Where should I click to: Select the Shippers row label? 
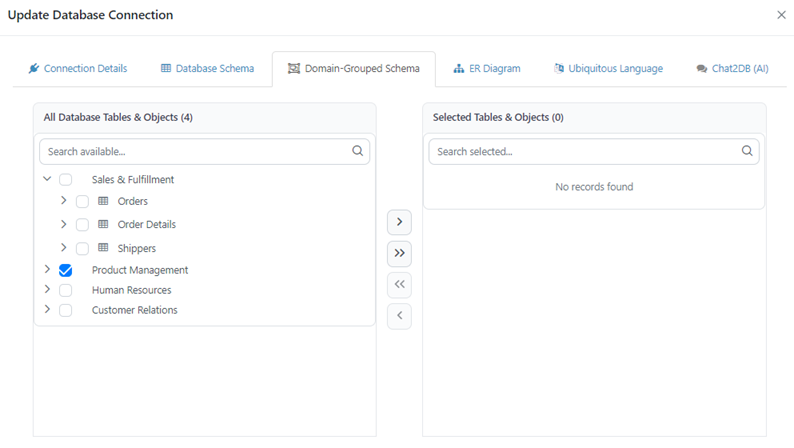pyautogui.click(x=137, y=249)
